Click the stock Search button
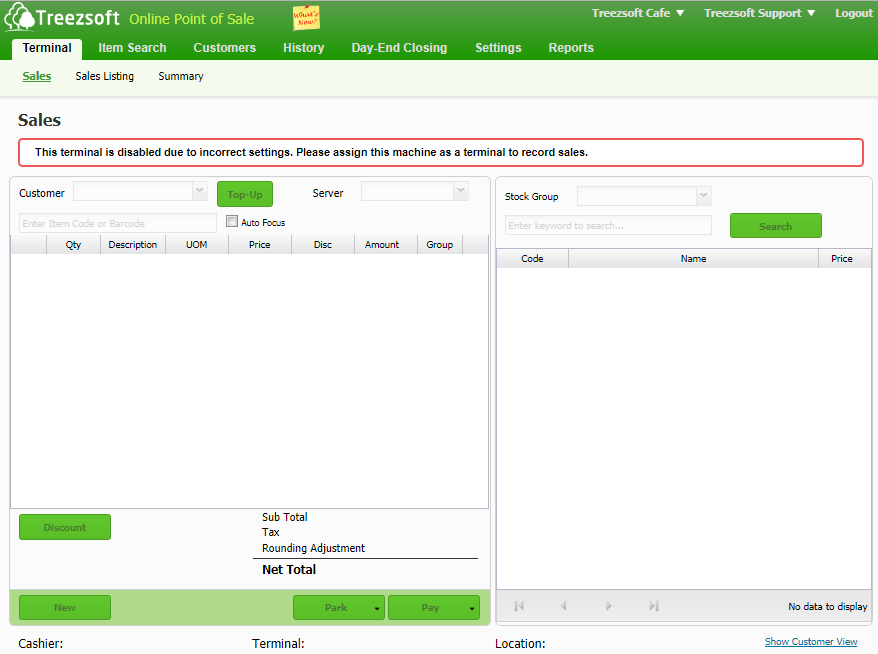This screenshot has width=878, height=654. pyautogui.click(x=776, y=226)
